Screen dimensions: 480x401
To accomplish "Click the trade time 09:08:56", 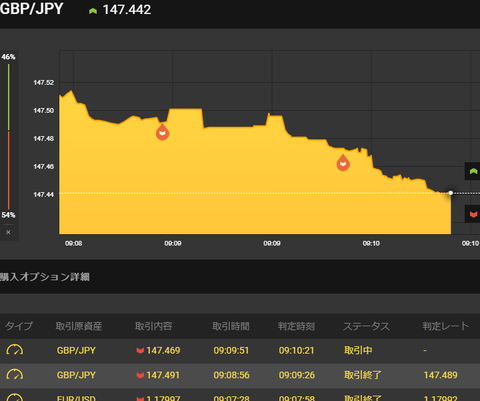I will [x=231, y=375].
